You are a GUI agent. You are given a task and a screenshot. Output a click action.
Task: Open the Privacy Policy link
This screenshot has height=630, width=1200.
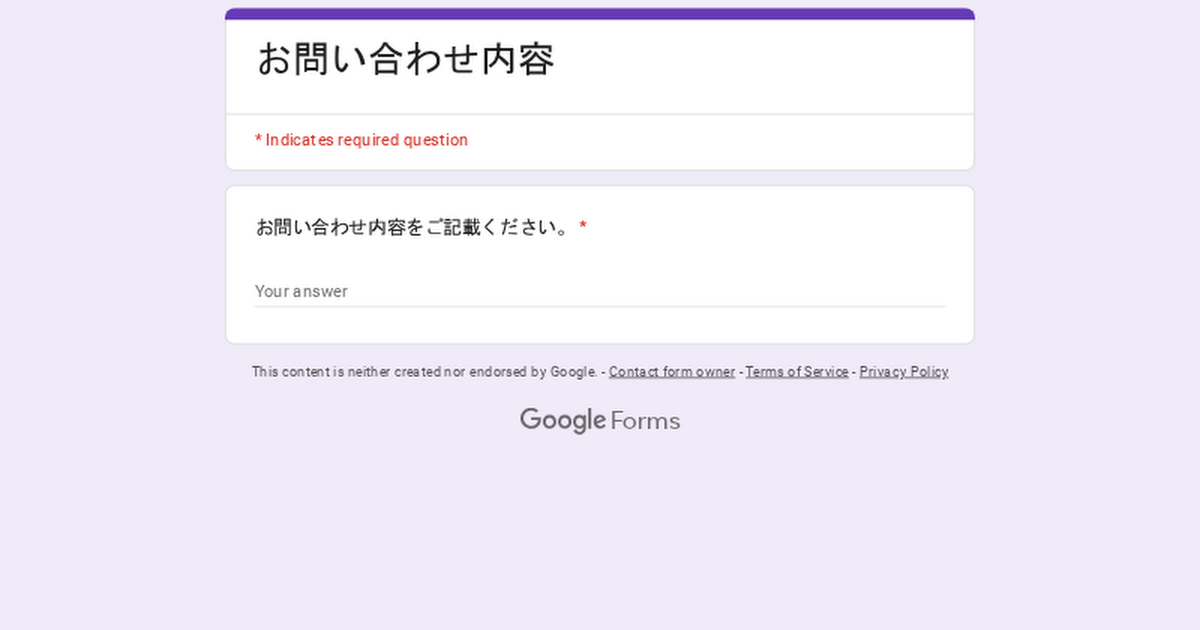(903, 372)
